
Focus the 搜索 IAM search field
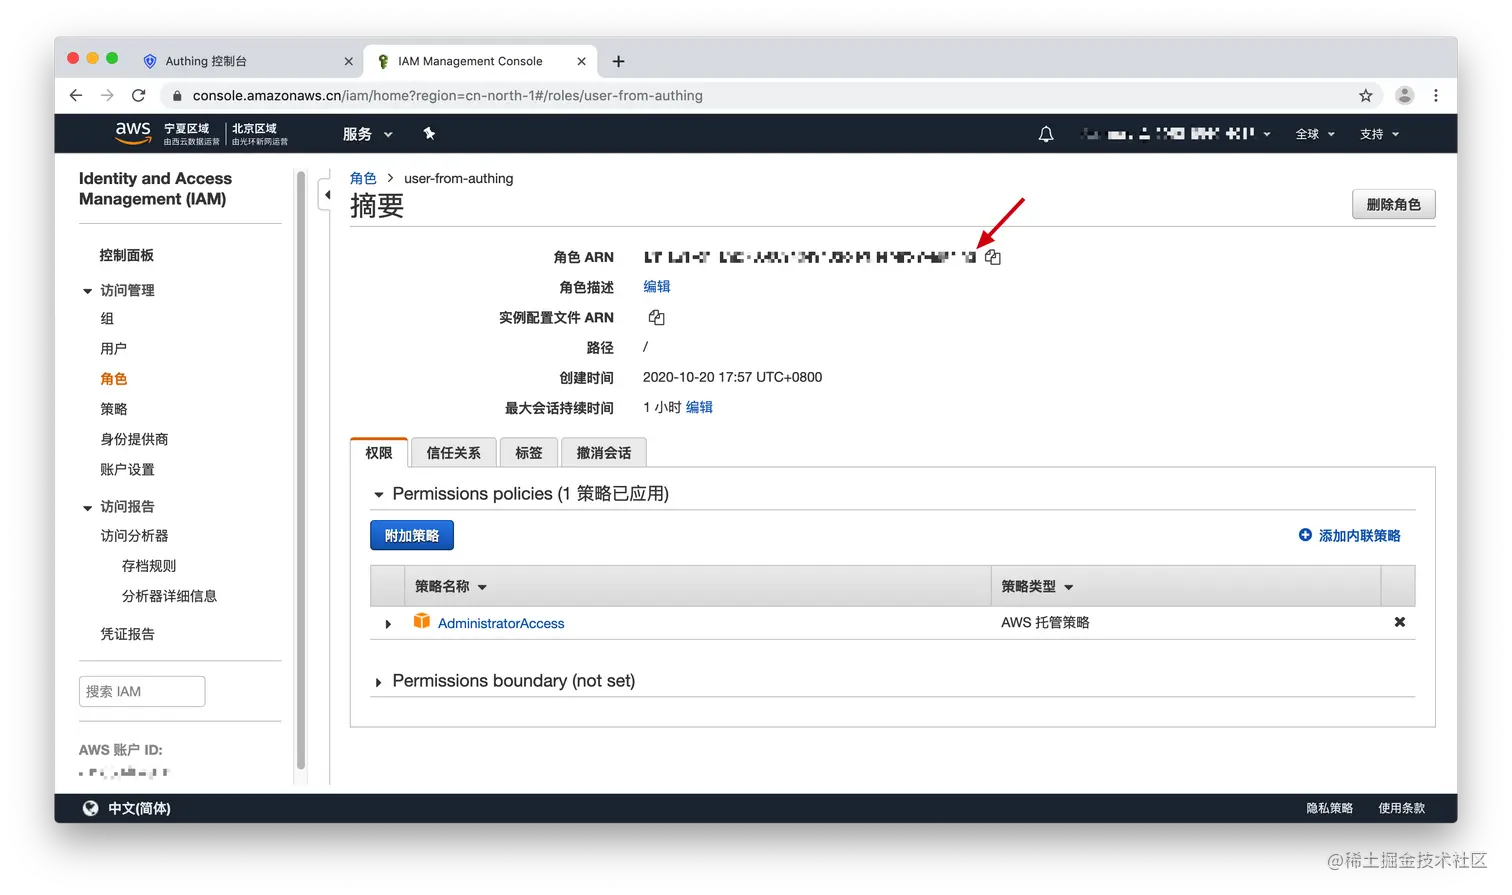[142, 691]
